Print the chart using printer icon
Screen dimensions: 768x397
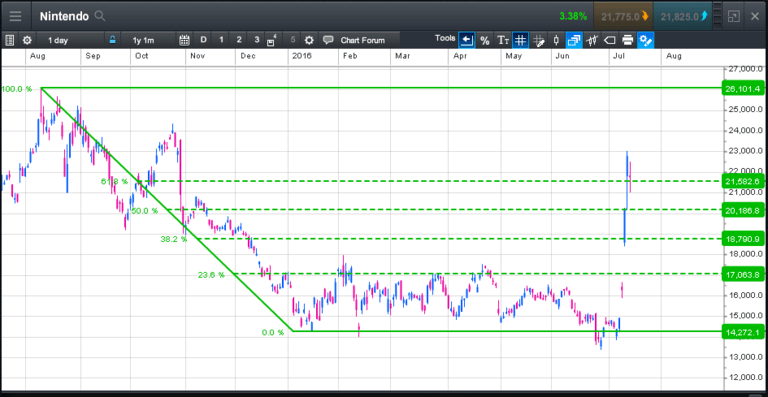tap(627, 40)
